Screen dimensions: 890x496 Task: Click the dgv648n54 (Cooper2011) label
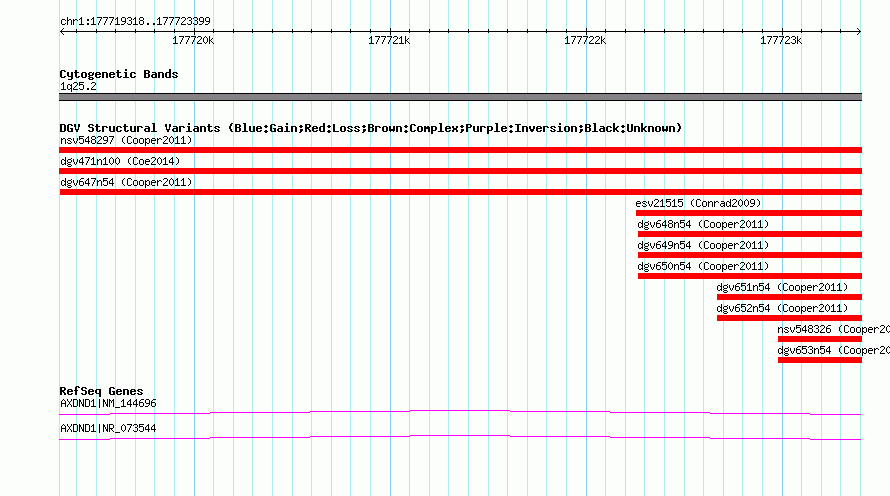[703, 224]
